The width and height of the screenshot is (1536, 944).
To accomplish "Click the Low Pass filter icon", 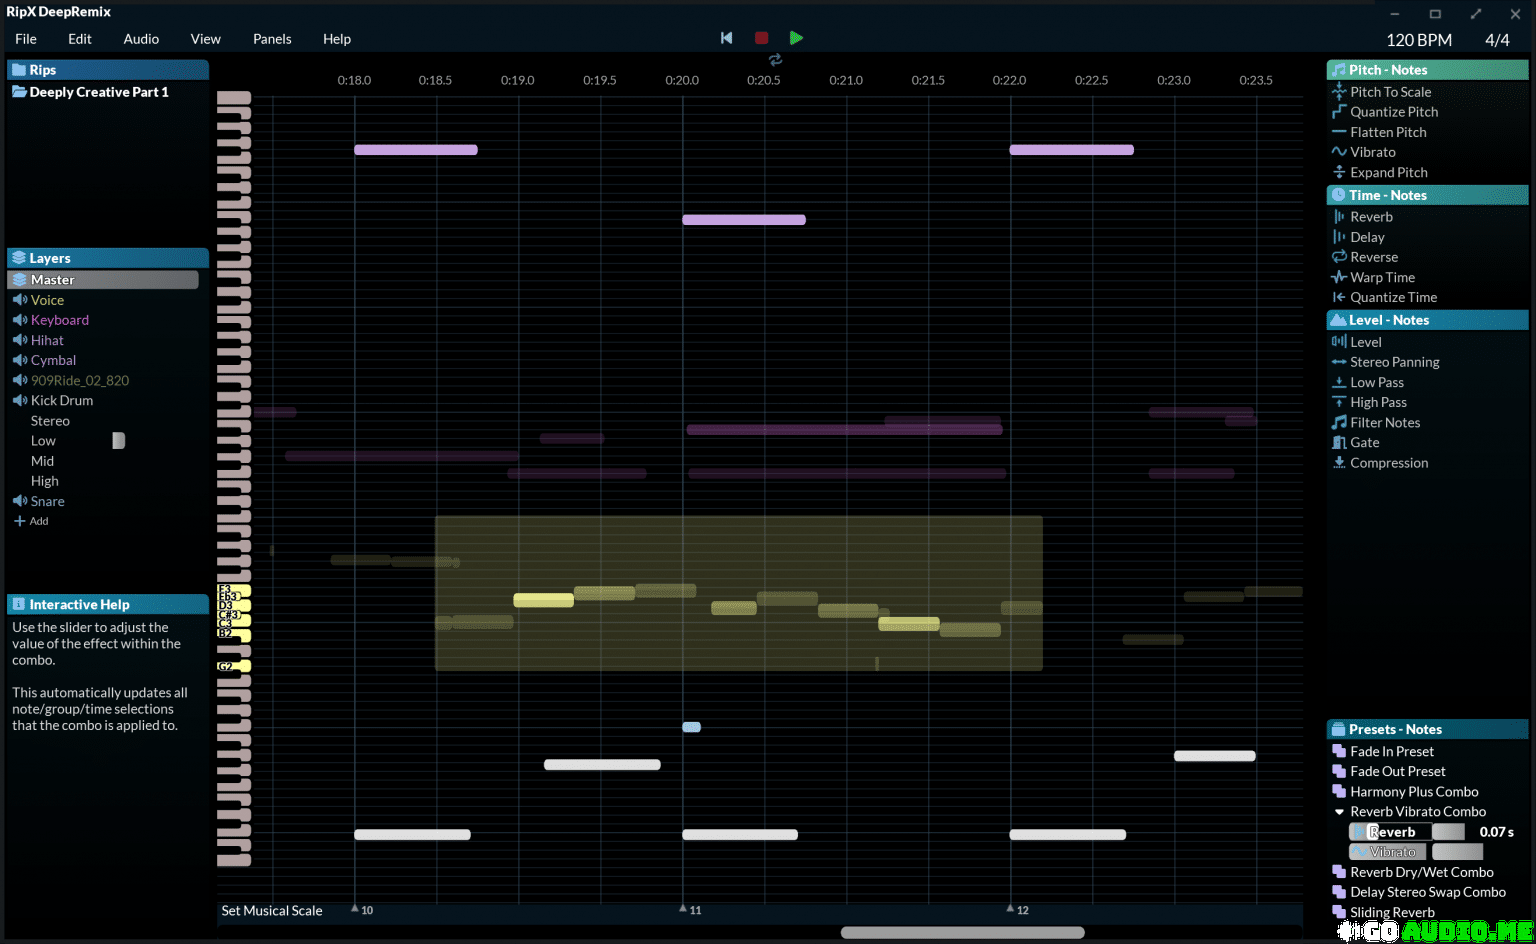I will tap(1339, 382).
